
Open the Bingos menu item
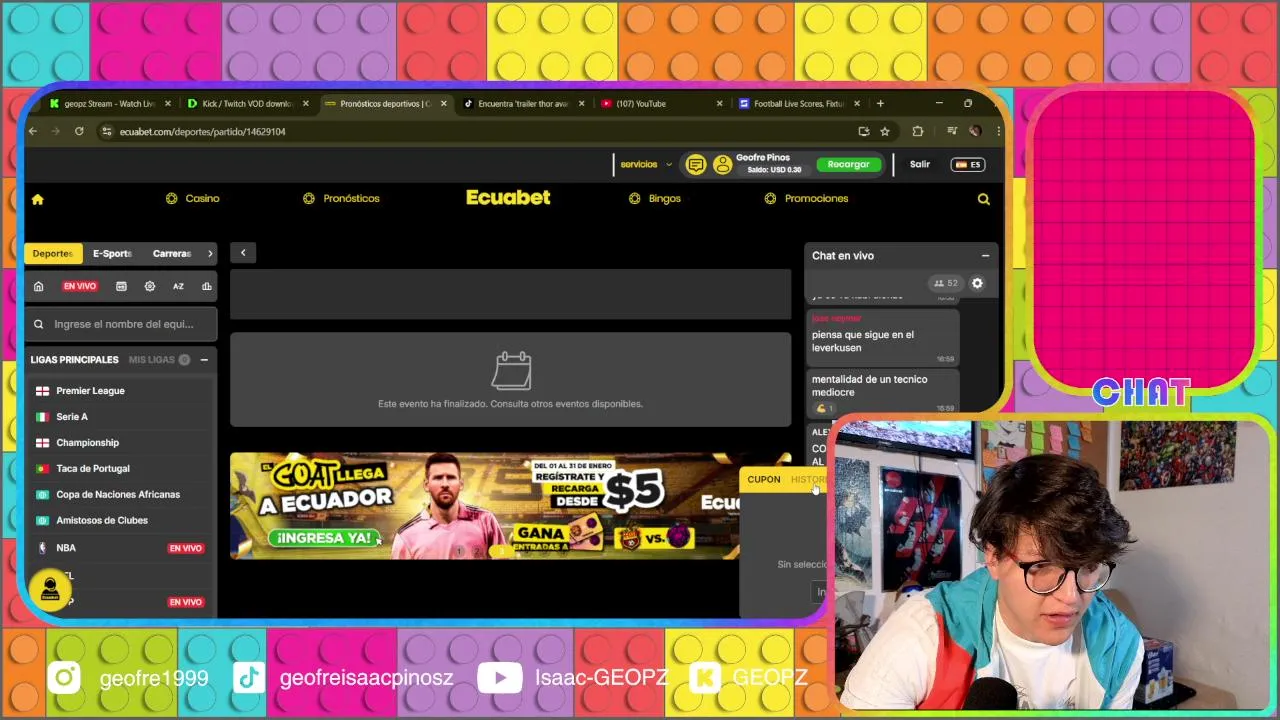pos(655,199)
